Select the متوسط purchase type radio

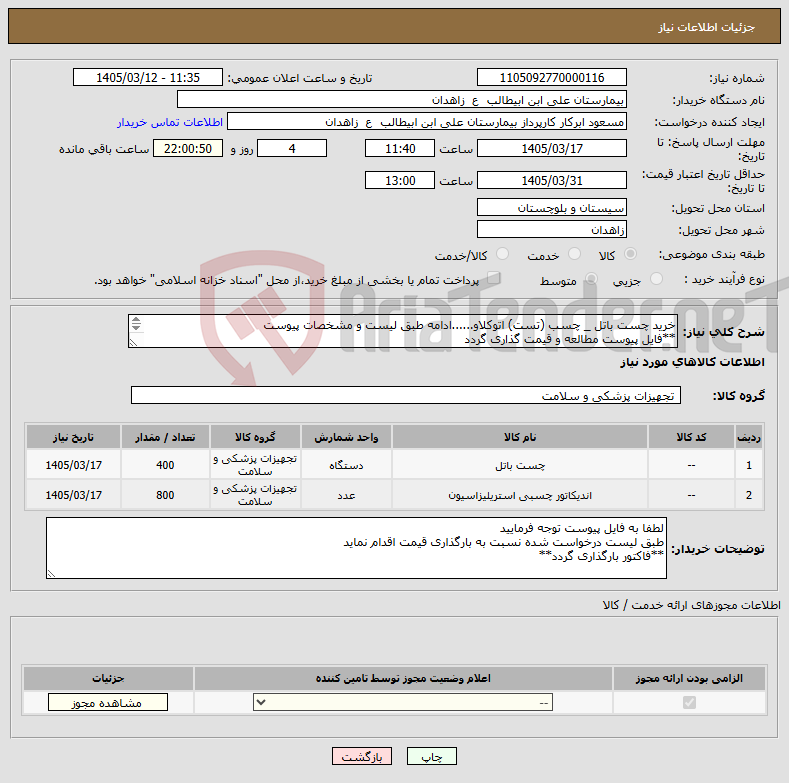(591, 279)
